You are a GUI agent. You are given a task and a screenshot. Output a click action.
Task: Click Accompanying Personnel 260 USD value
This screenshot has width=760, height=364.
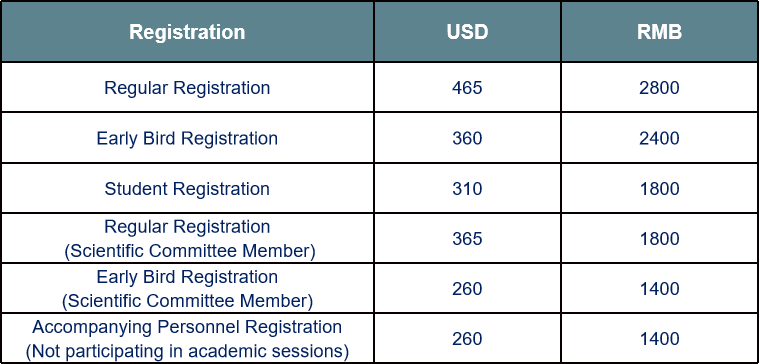point(467,339)
